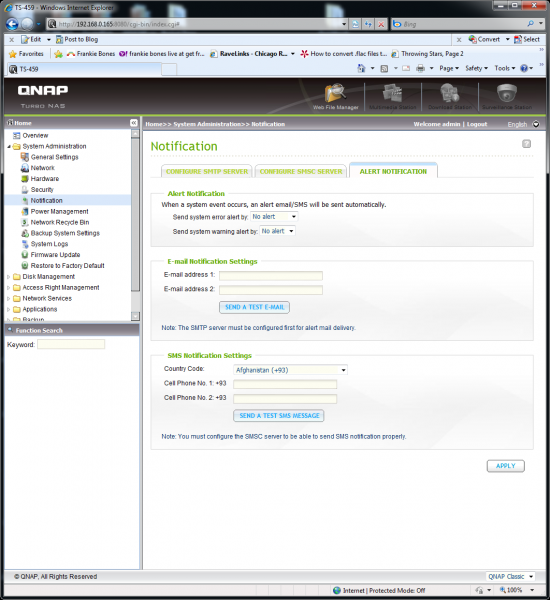The width and height of the screenshot is (550, 600).
Task: Click Send a Test E-mail button
Action: click(255, 307)
